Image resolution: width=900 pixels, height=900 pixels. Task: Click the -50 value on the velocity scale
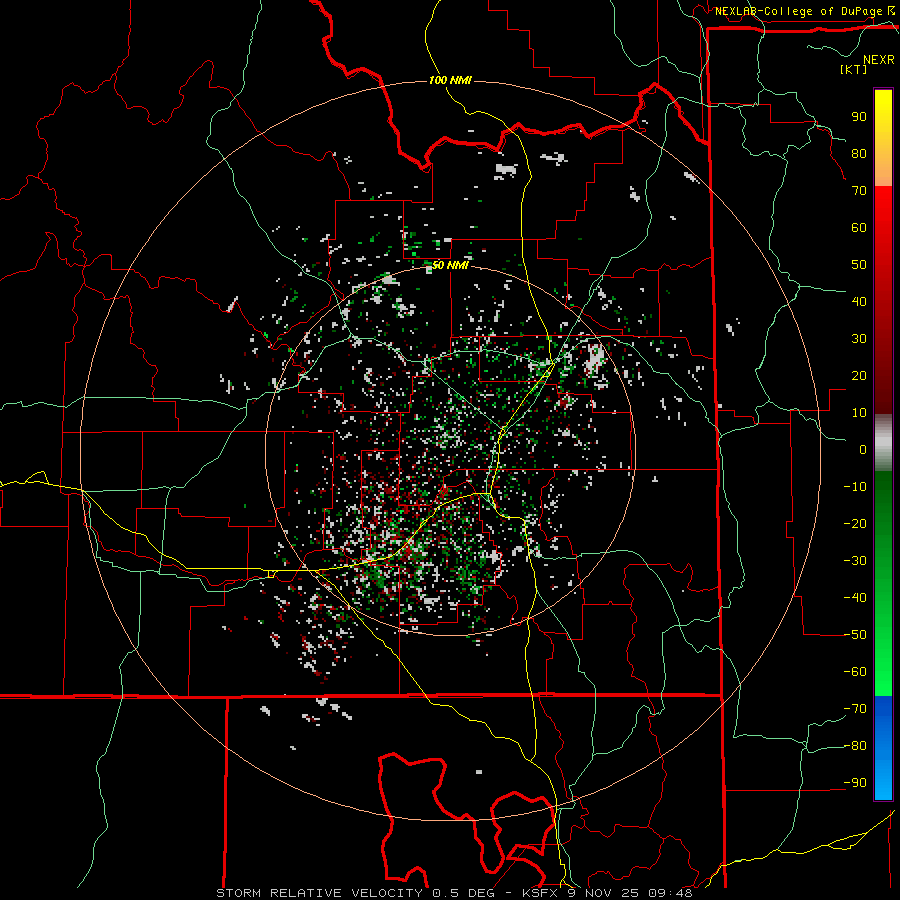click(x=855, y=635)
